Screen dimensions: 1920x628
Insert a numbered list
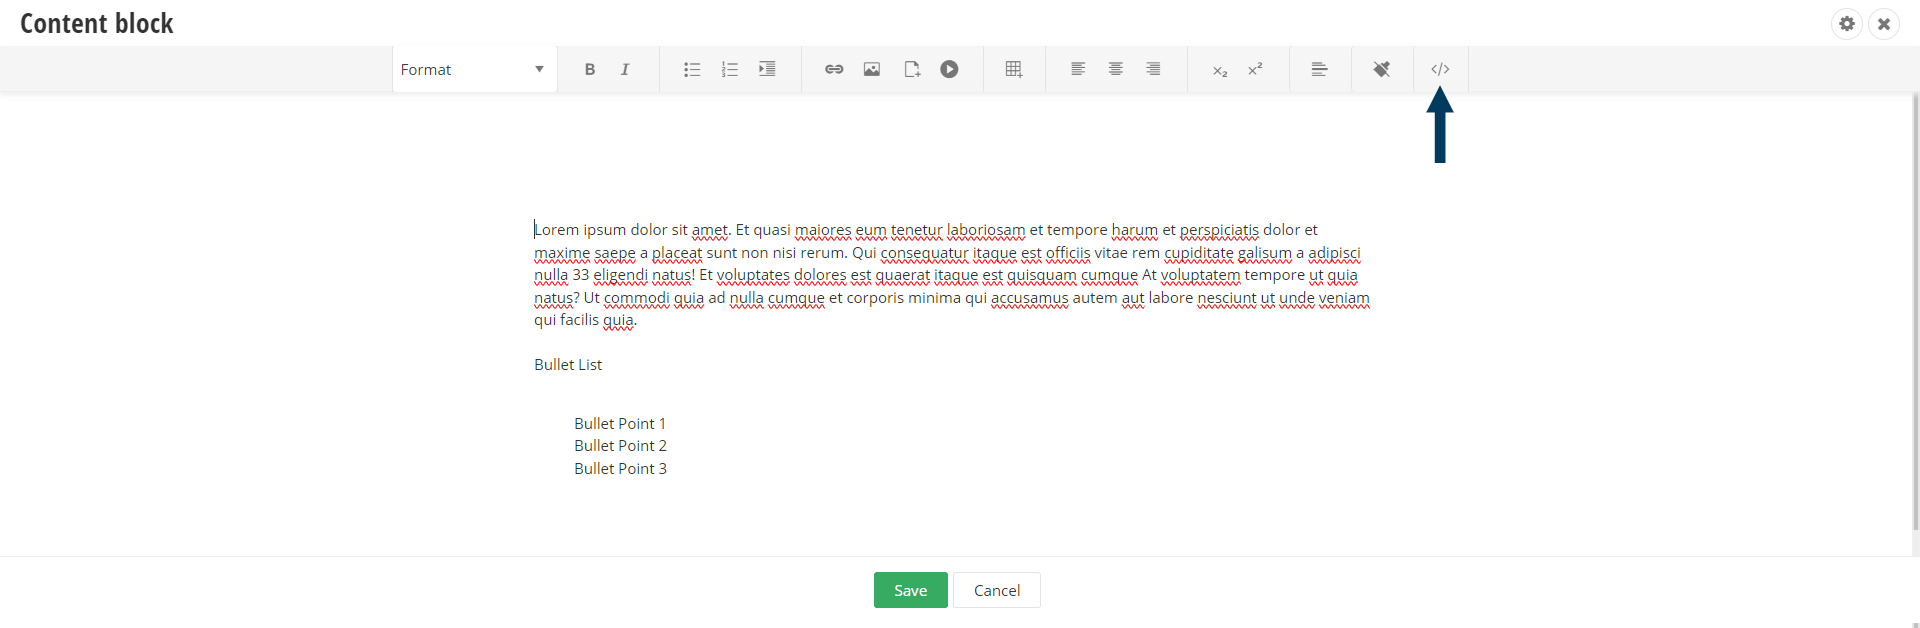click(x=730, y=69)
